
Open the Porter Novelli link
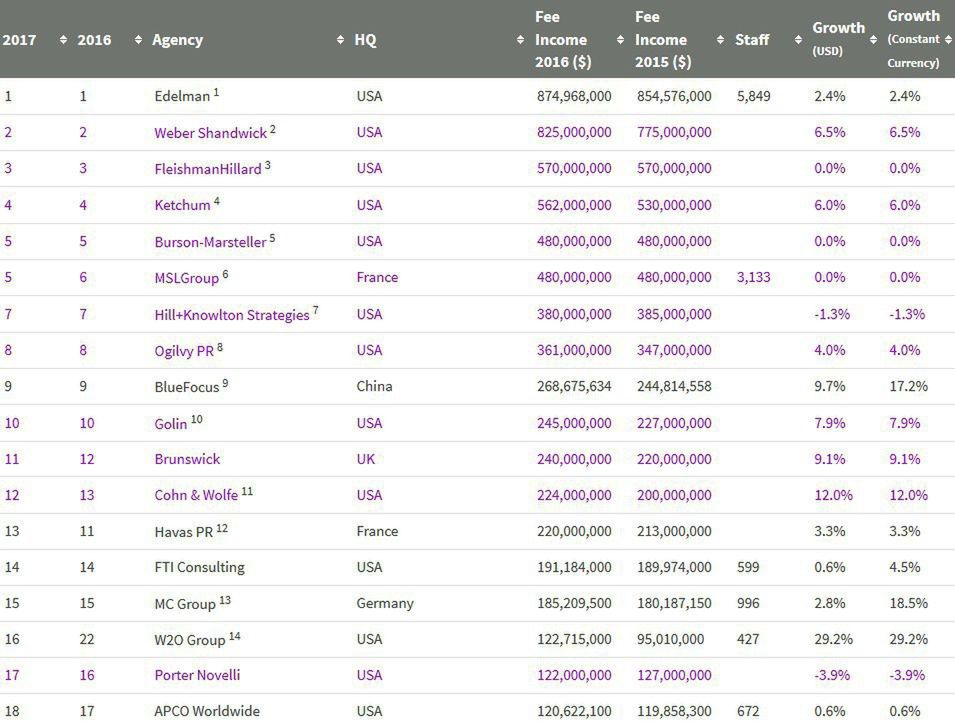(x=197, y=675)
